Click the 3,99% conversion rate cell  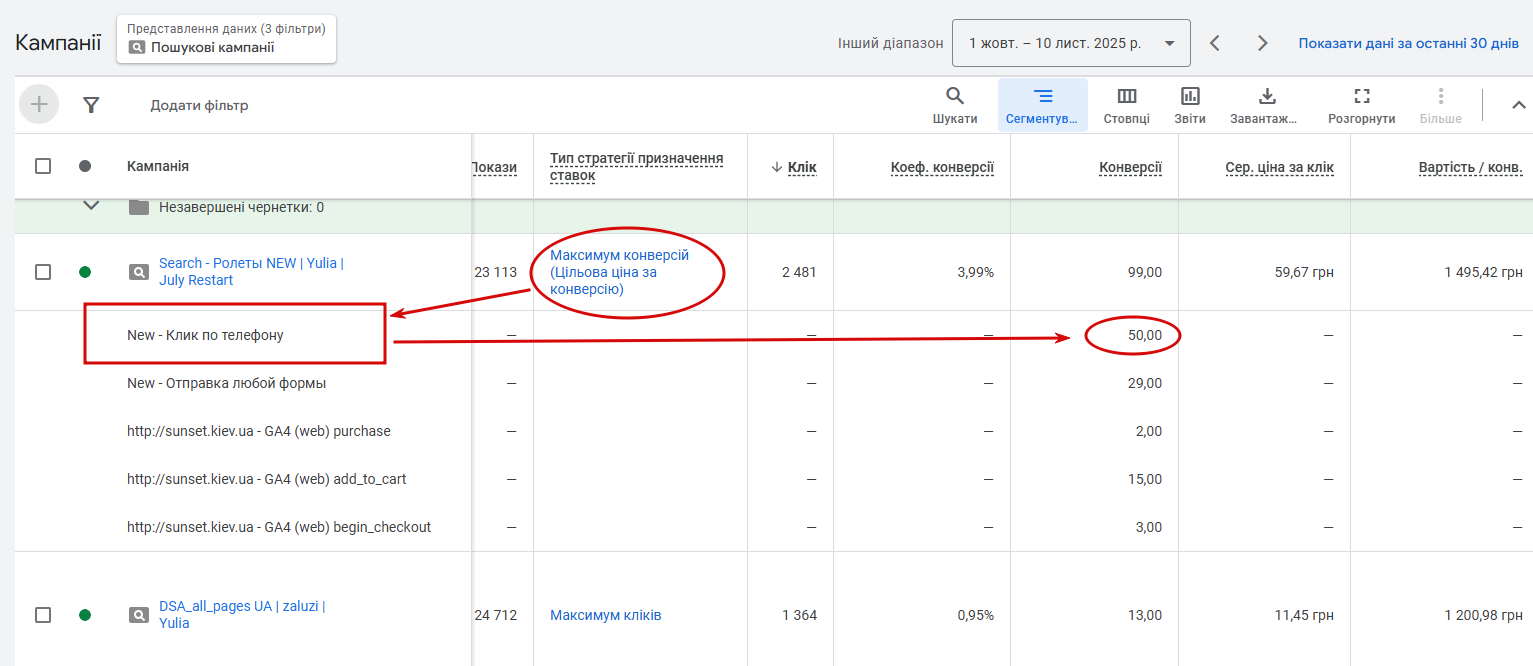[x=975, y=272]
